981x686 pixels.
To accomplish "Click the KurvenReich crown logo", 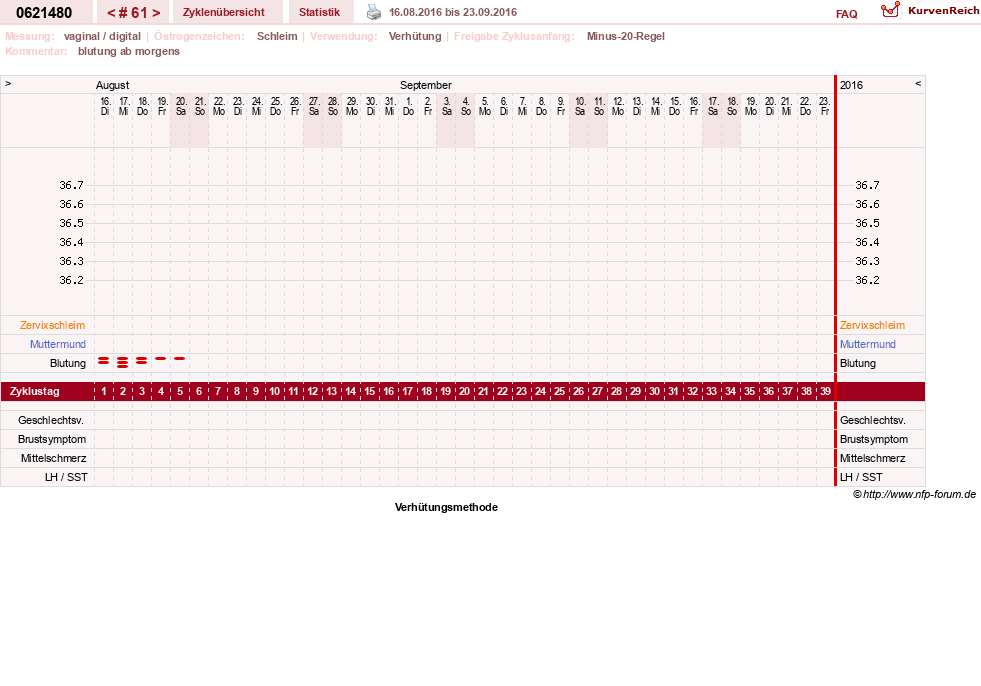I will click(890, 10).
